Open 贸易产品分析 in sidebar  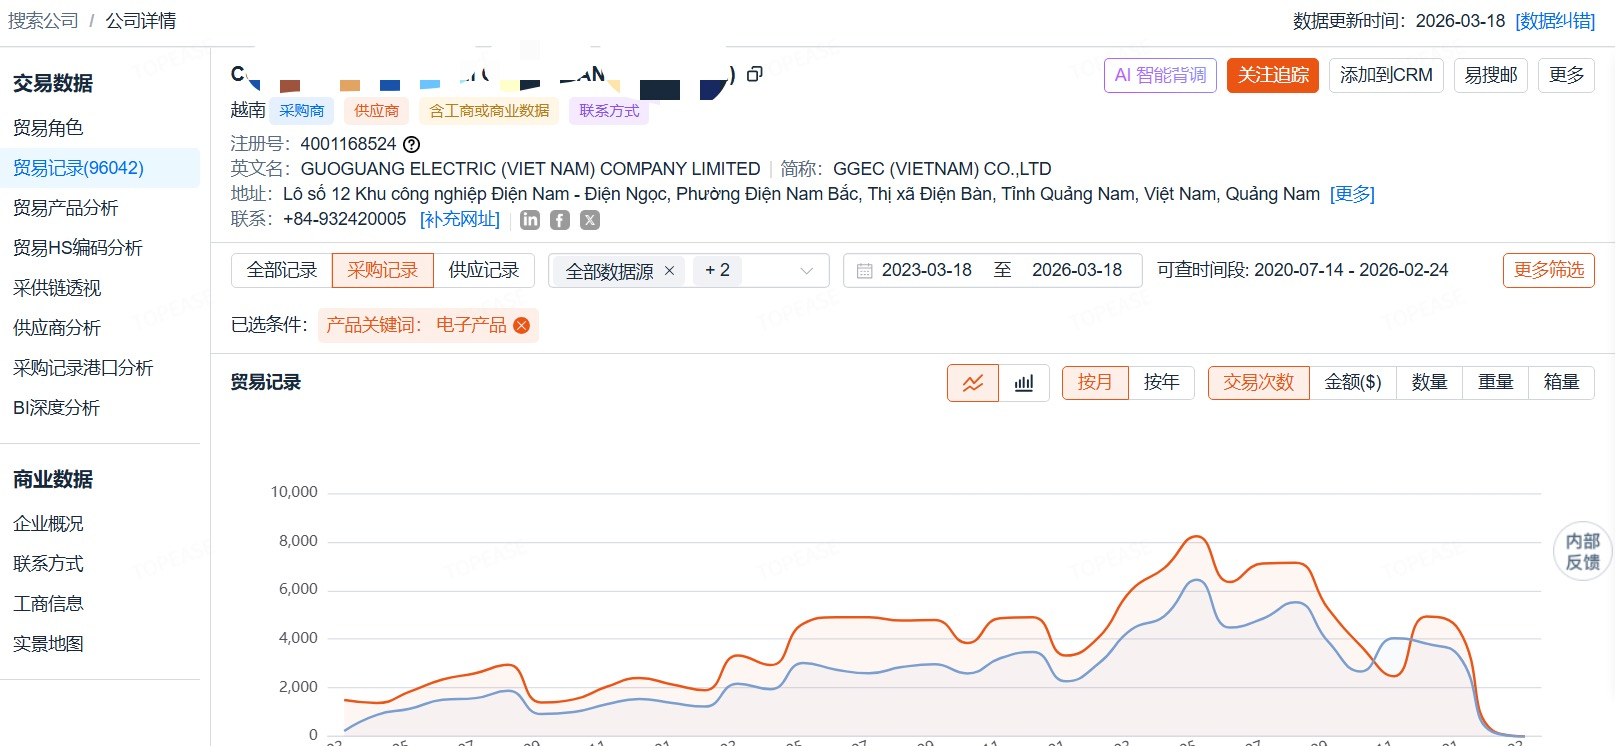coord(66,208)
